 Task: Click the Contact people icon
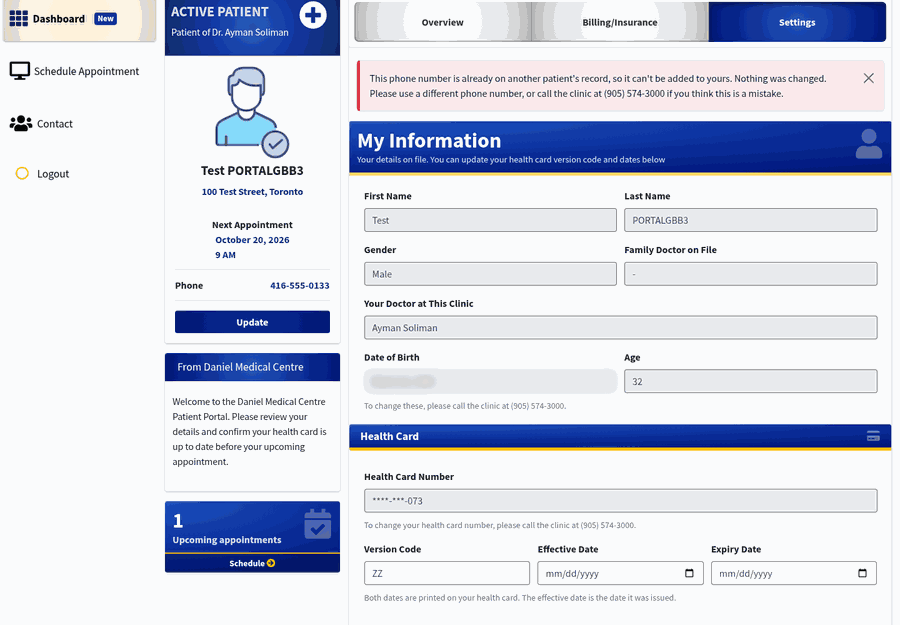(x=21, y=123)
